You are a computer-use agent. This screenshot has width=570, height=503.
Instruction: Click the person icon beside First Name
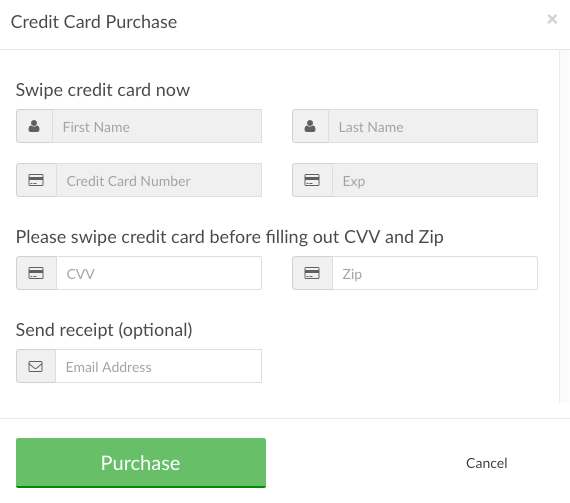pyautogui.click(x=34, y=126)
